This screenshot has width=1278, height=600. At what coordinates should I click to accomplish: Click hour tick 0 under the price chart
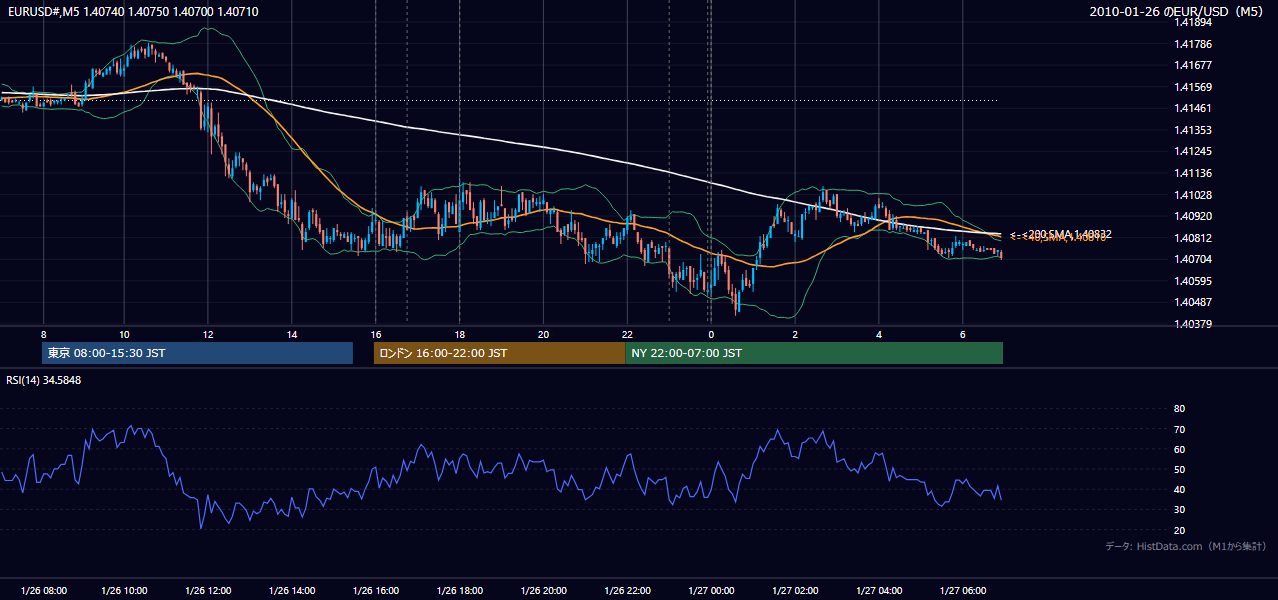pyautogui.click(x=711, y=334)
